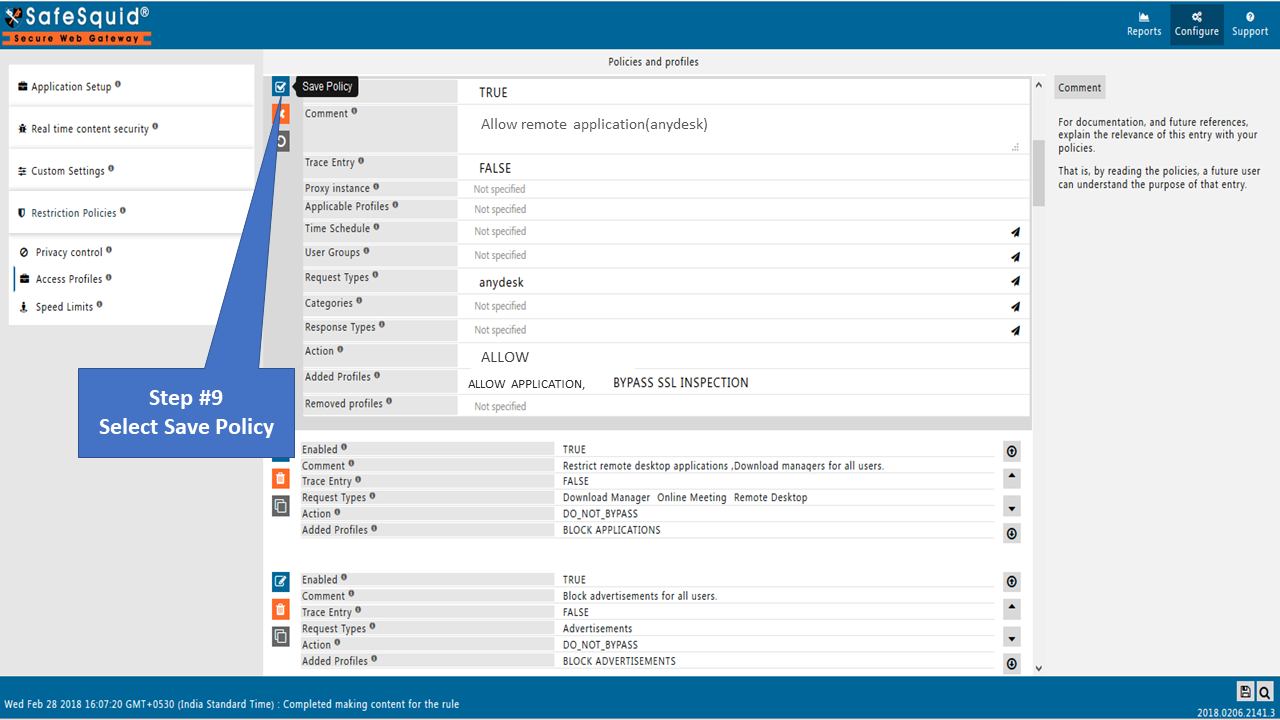Expand Real time content security section
Viewport: 1280px width, 720px height.
(132, 128)
